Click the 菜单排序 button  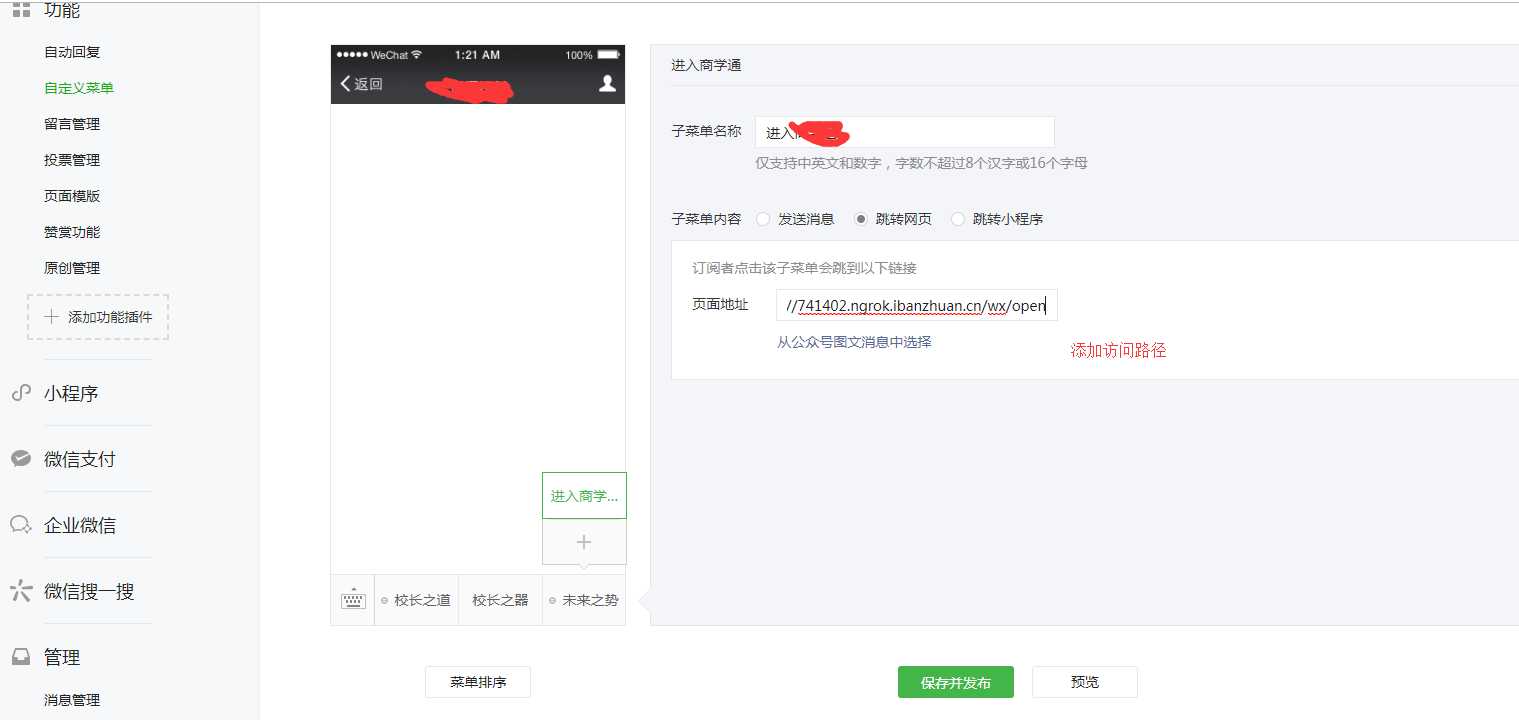pos(478,682)
